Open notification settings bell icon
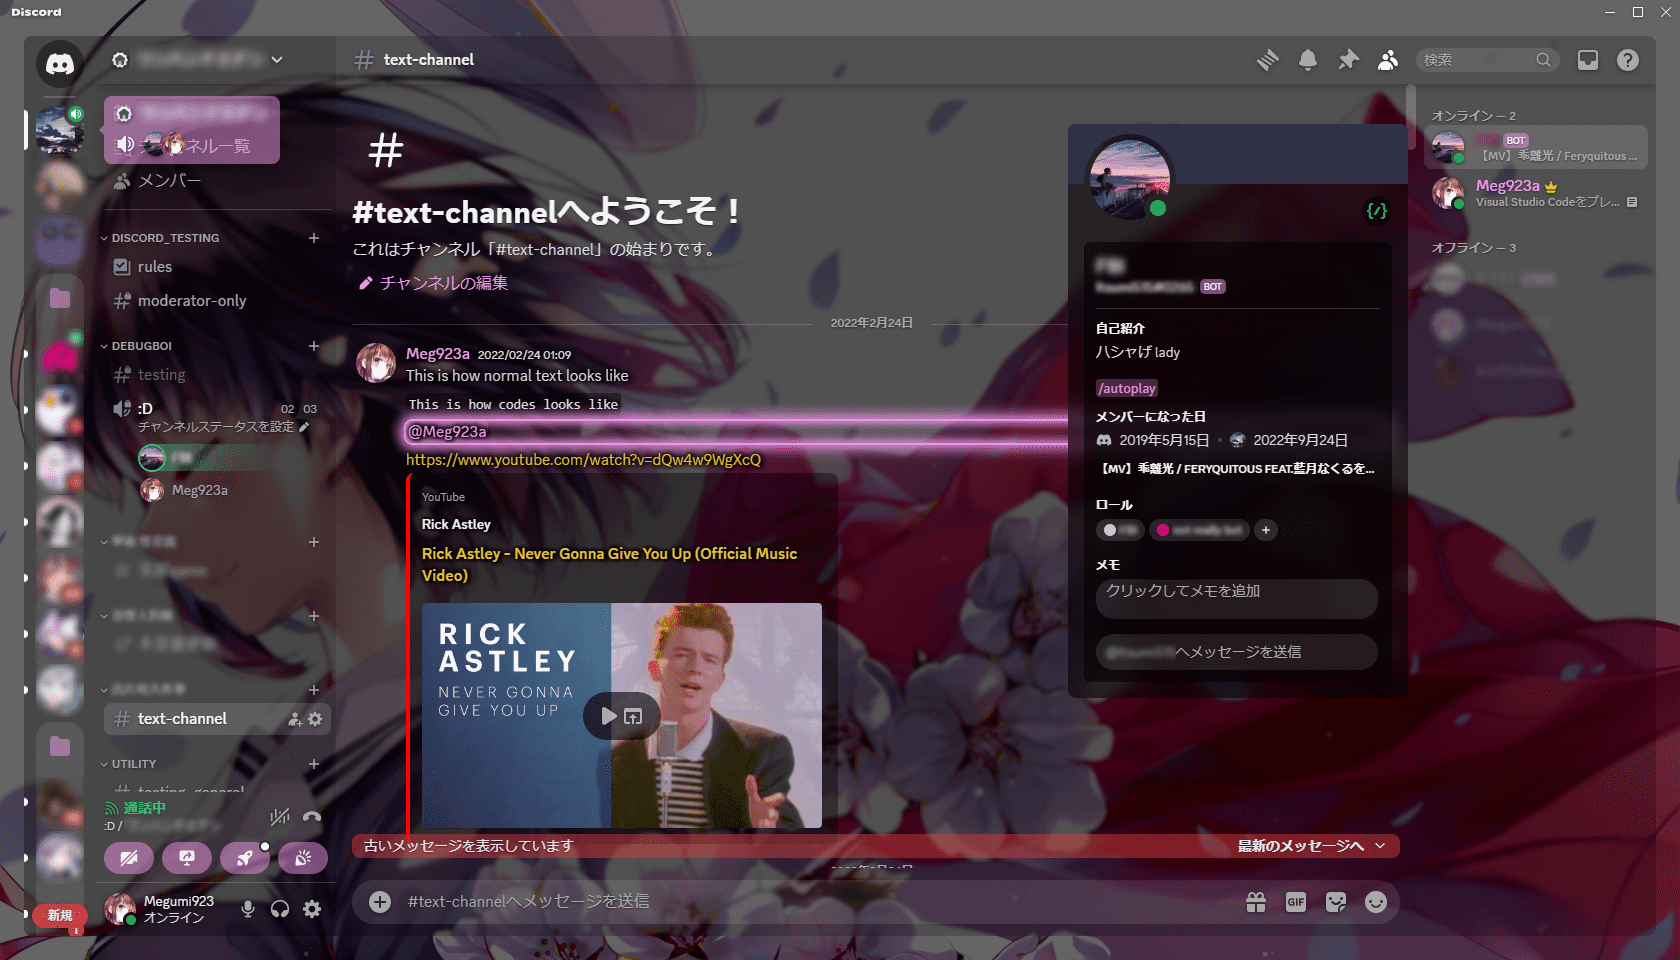The width and height of the screenshot is (1680, 960). [x=1308, y=60]
